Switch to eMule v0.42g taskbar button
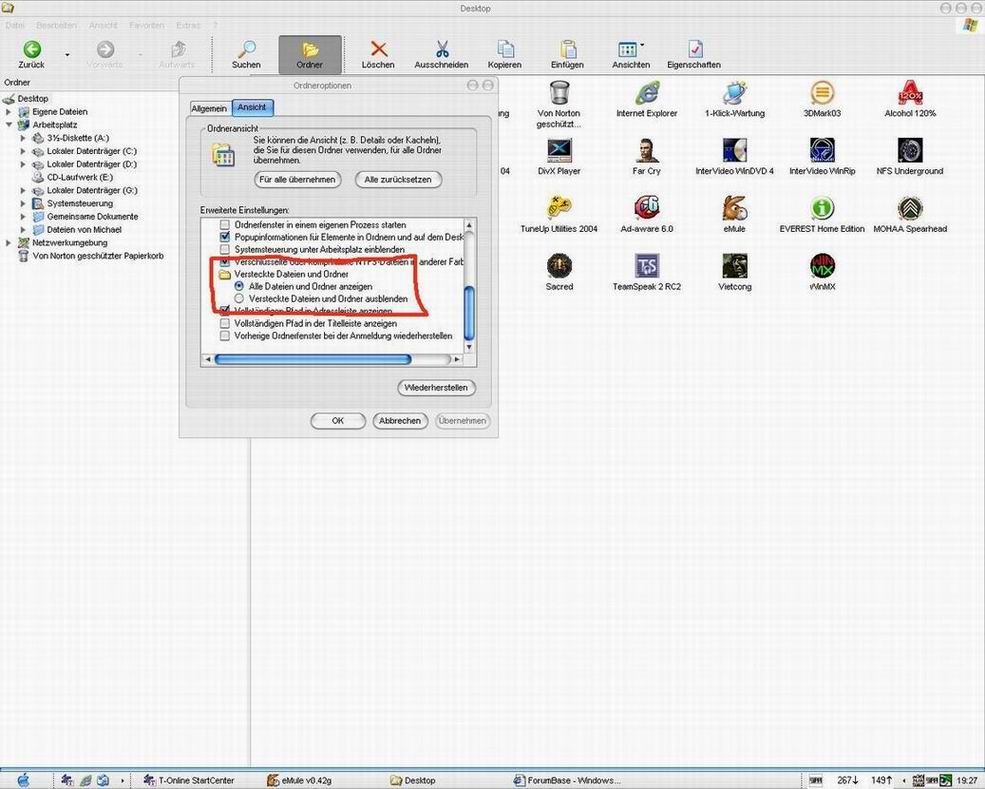This screenshot has height=789, width=985. coord(299,780)
